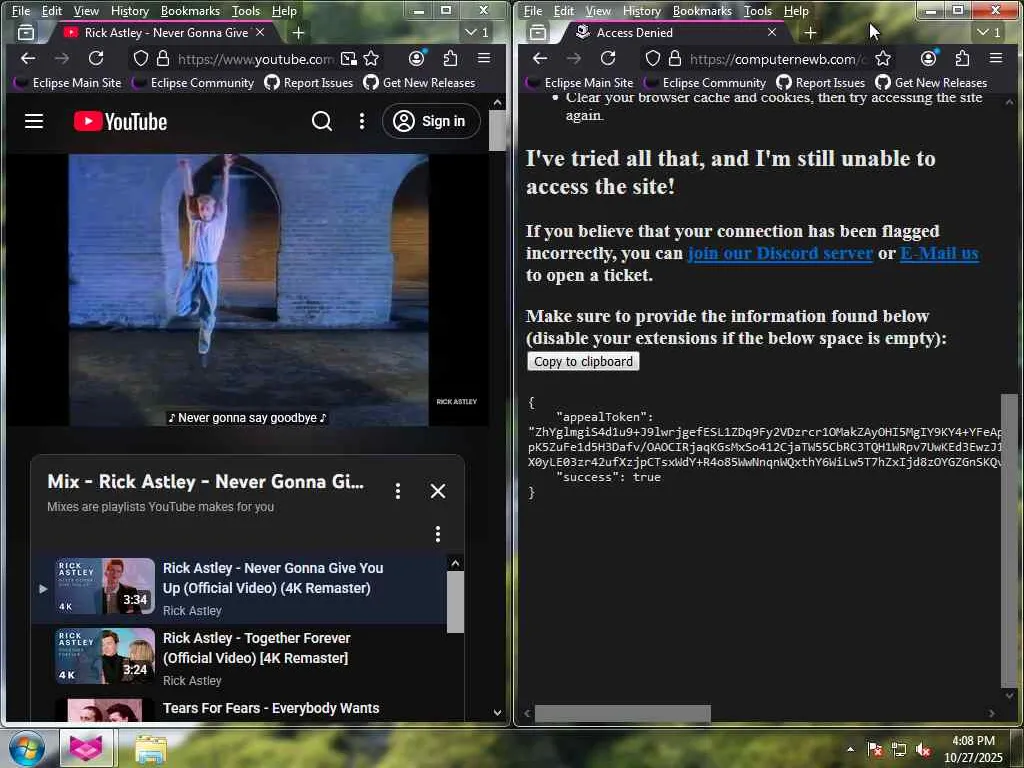Open extensions puzzle icon in right browser window
Screen dimensions: 1024x768
point(963,59)
